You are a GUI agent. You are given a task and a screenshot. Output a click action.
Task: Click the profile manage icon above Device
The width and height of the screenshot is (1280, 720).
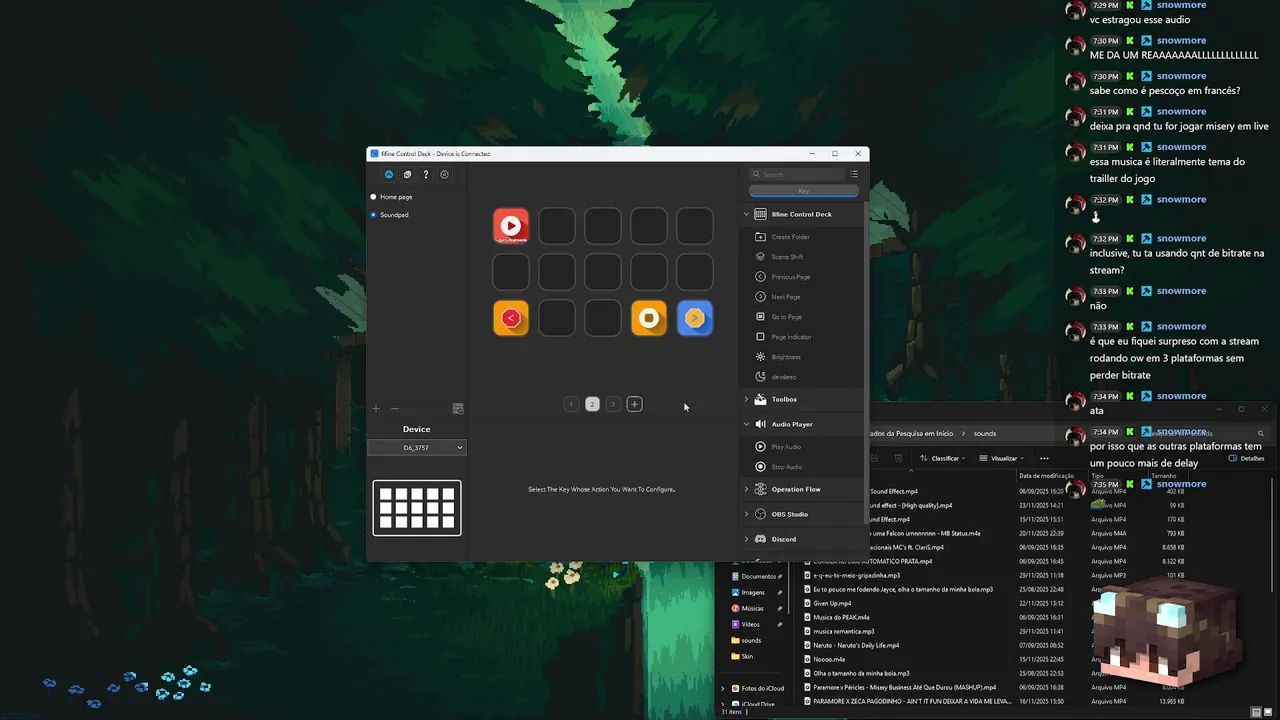pos(458,408)
